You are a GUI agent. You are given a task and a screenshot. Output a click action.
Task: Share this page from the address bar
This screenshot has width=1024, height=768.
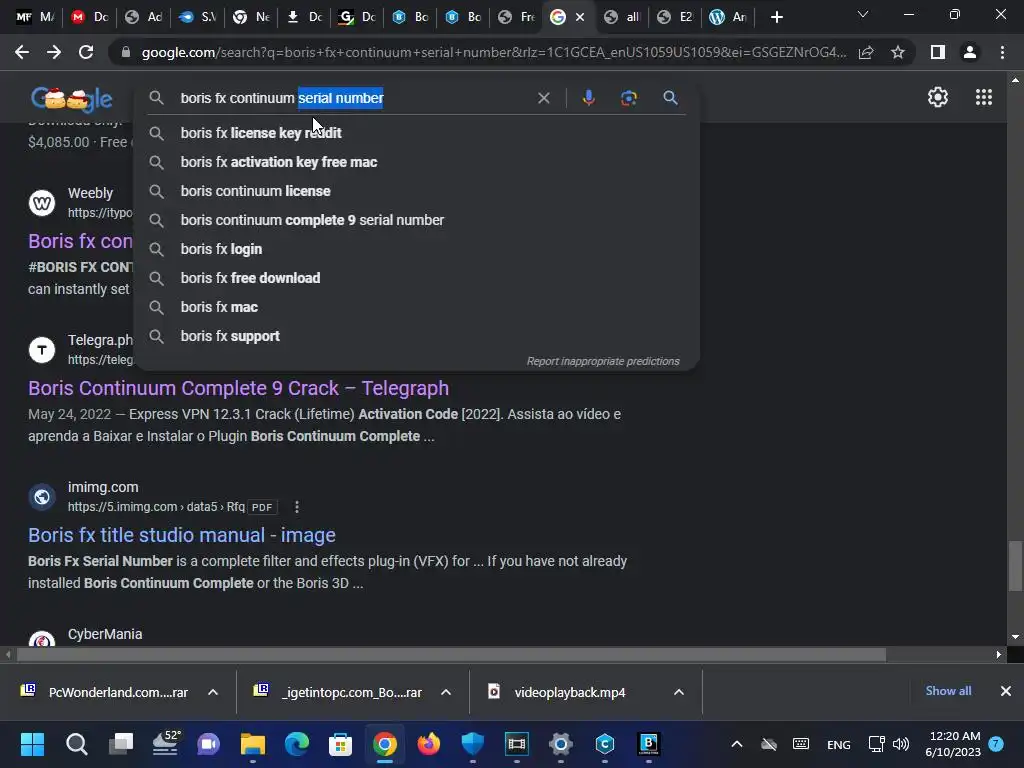pyautogui.click(x=866, y=52)
